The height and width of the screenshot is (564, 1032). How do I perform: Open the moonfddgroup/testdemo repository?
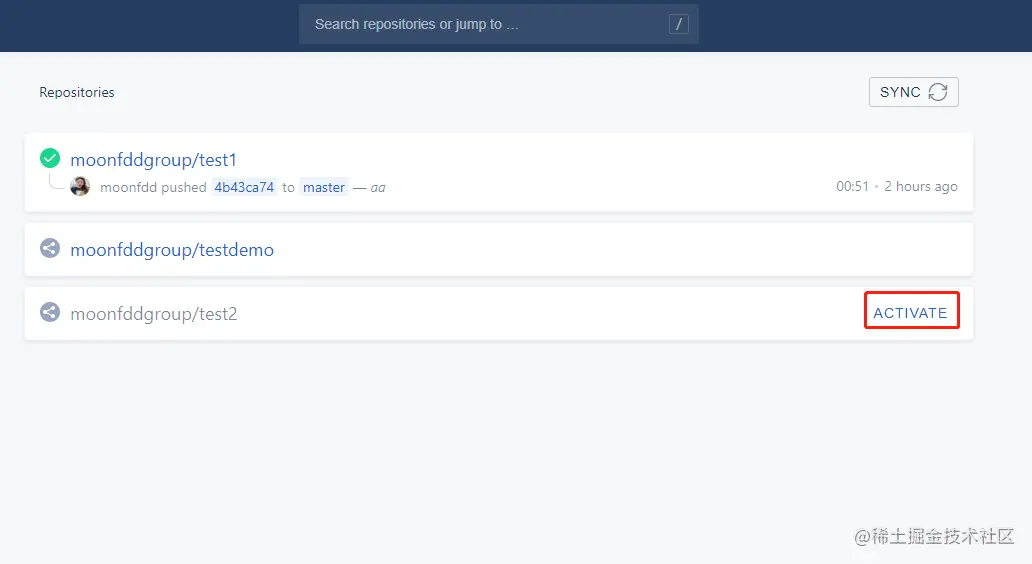172,250
